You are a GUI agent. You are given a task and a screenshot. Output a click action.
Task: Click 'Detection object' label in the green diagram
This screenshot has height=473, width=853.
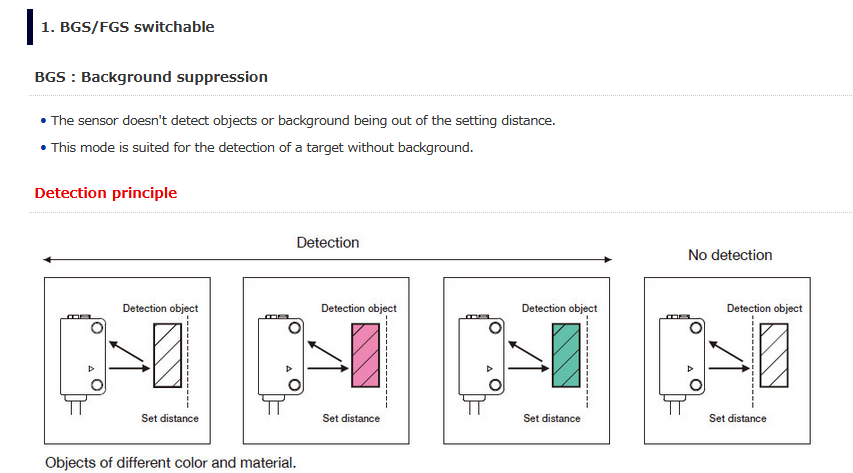[x=559, y=308]
